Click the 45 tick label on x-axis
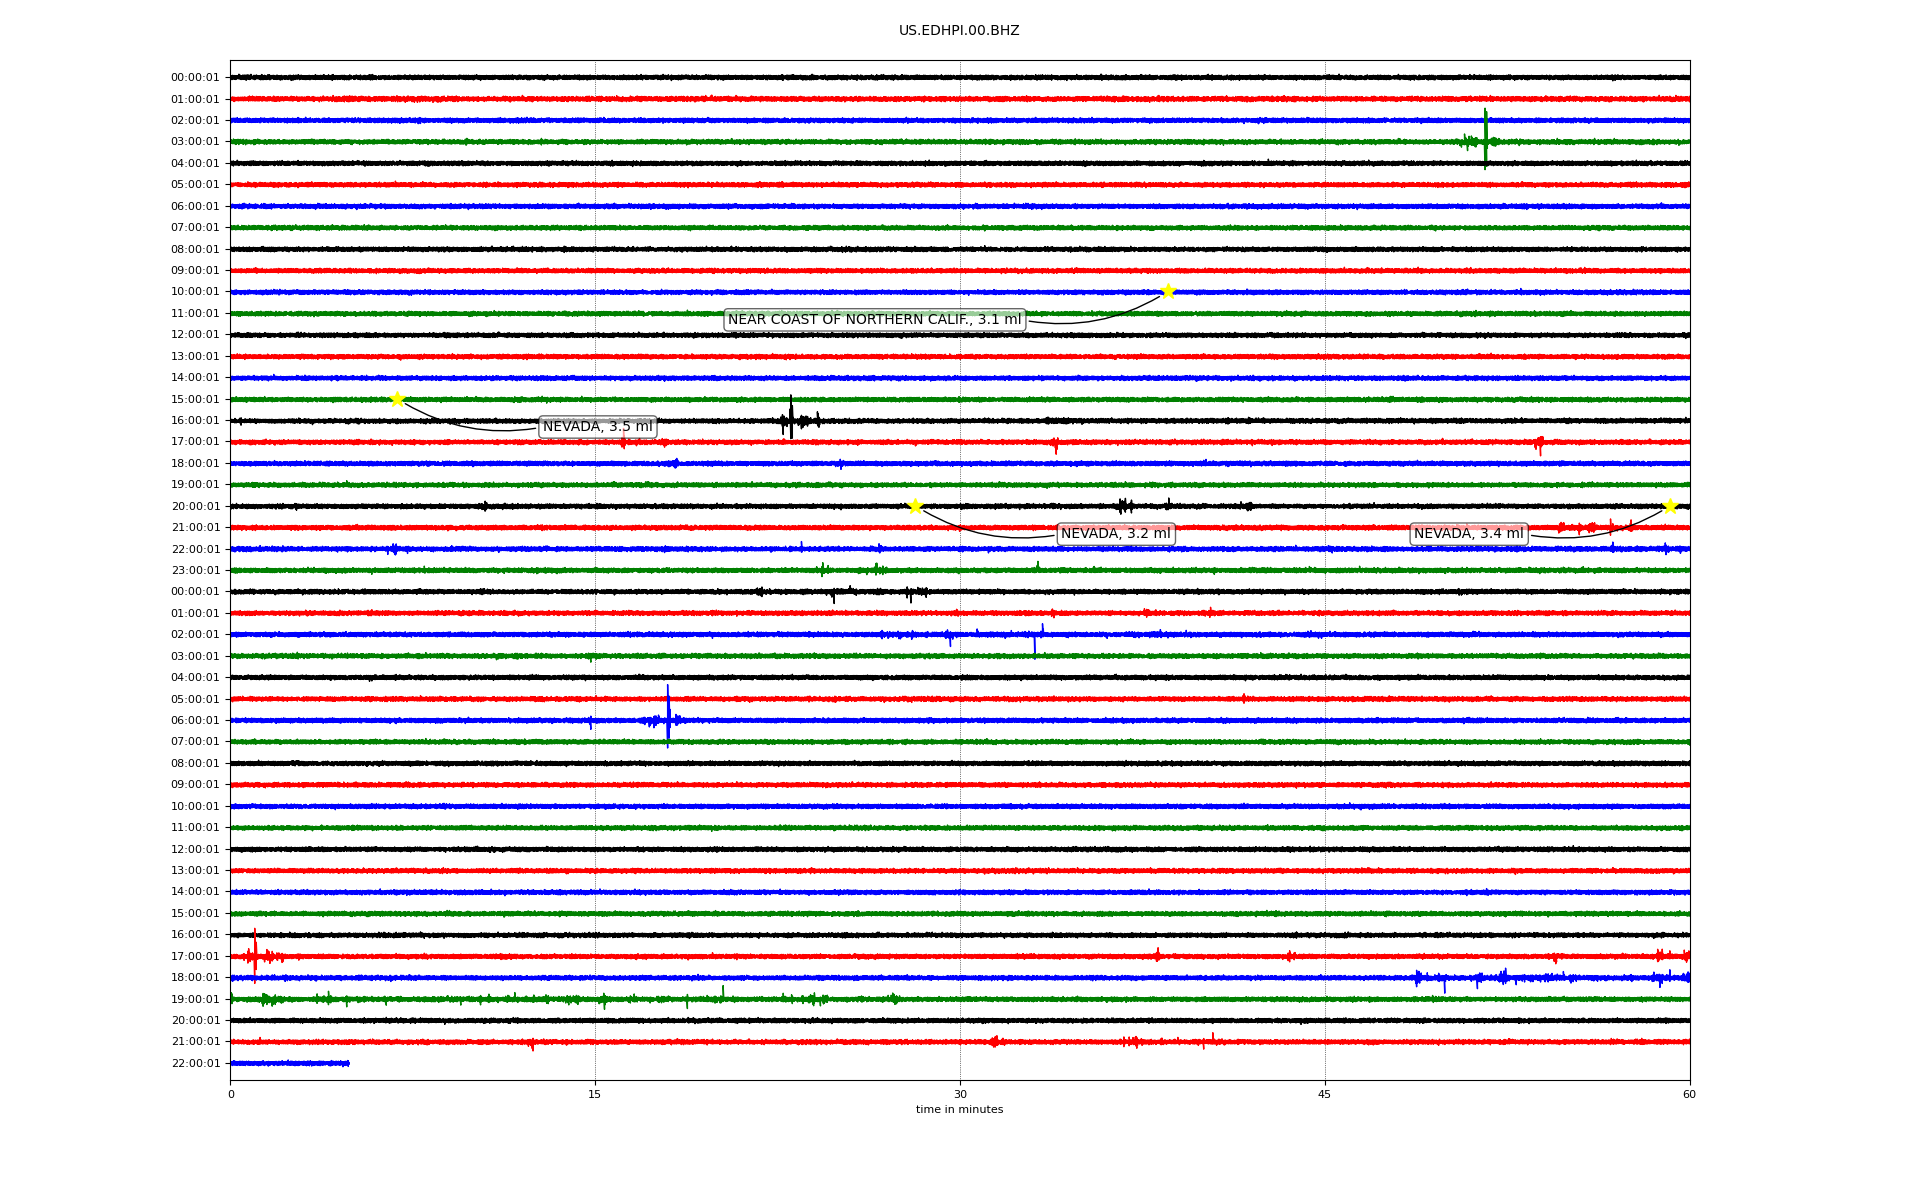Screen dimensions: 1920x1200 click(x=1324, y=1094)
